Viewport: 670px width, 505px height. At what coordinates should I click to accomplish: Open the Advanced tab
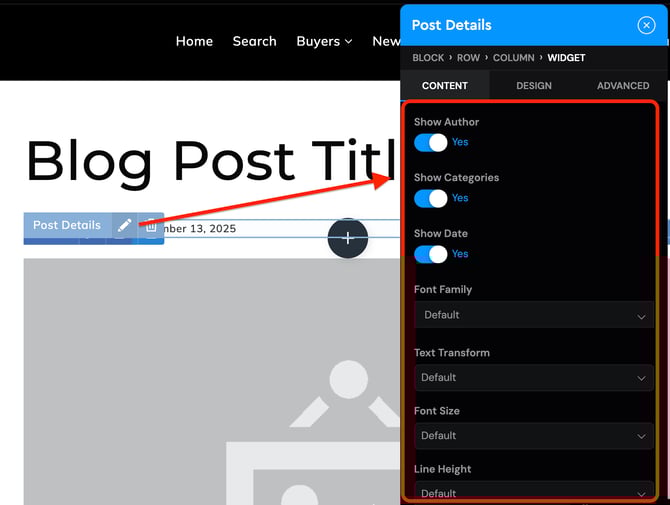click(x=623, y=86)
